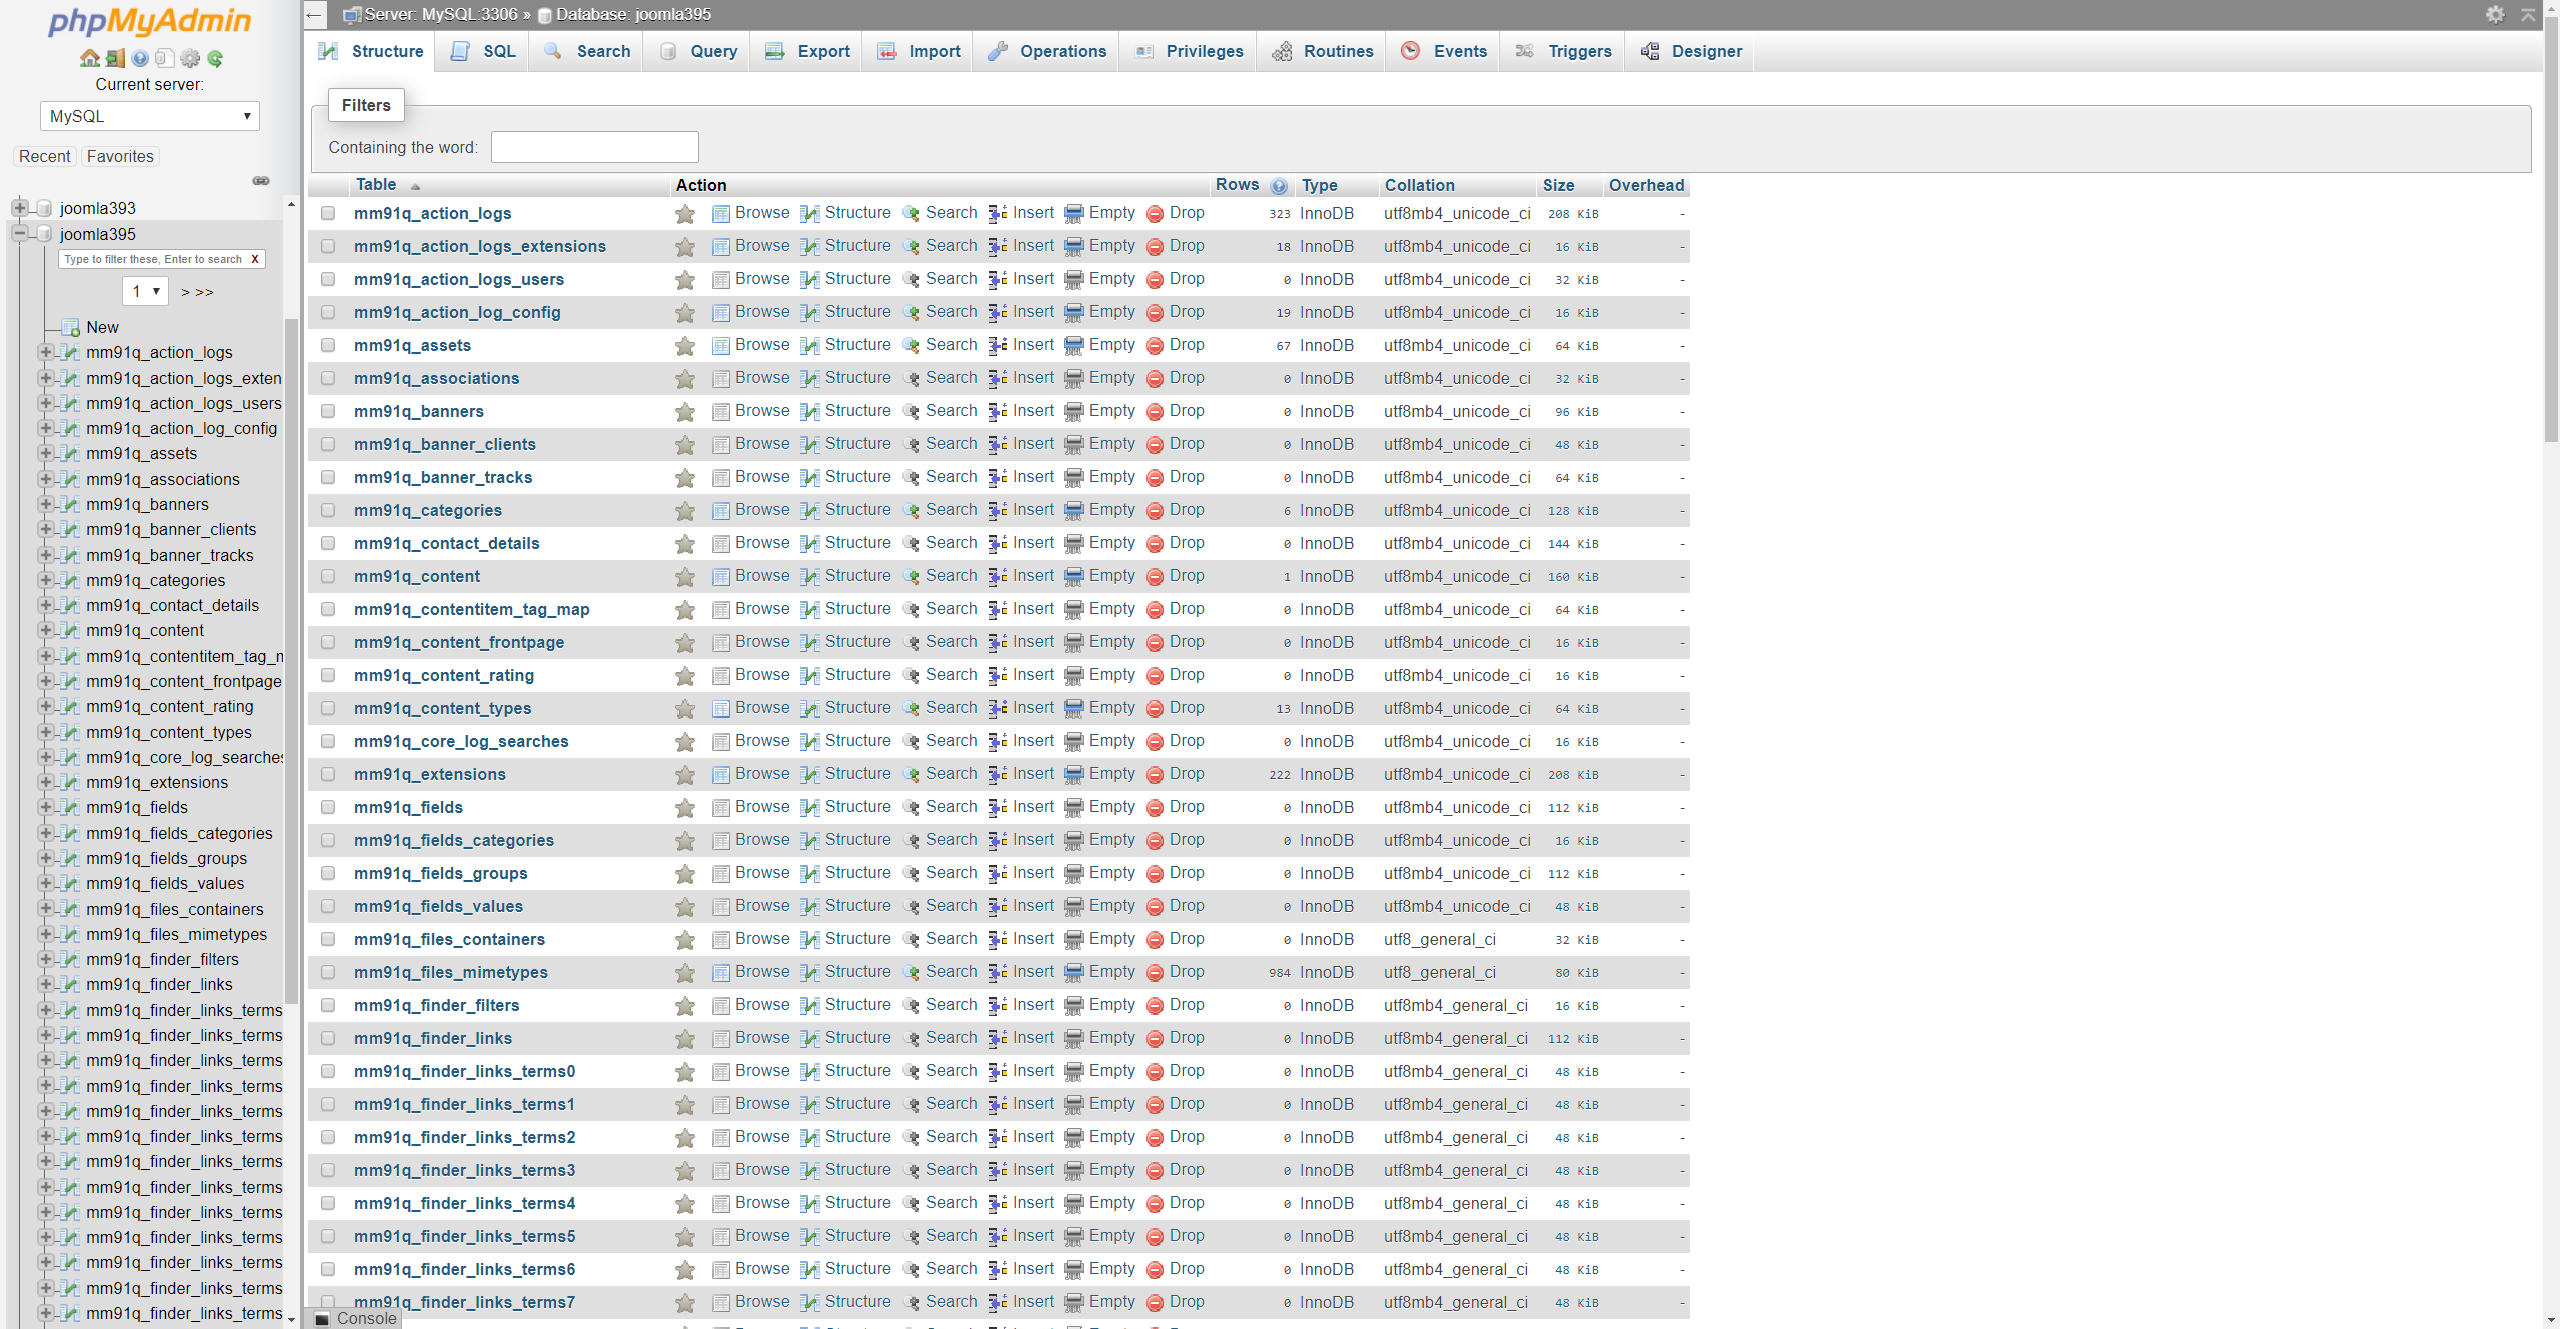Click the Drop icon for mm91q_banners
The height and width of the screenshot is (1329, 2560).
[1155, 412]
